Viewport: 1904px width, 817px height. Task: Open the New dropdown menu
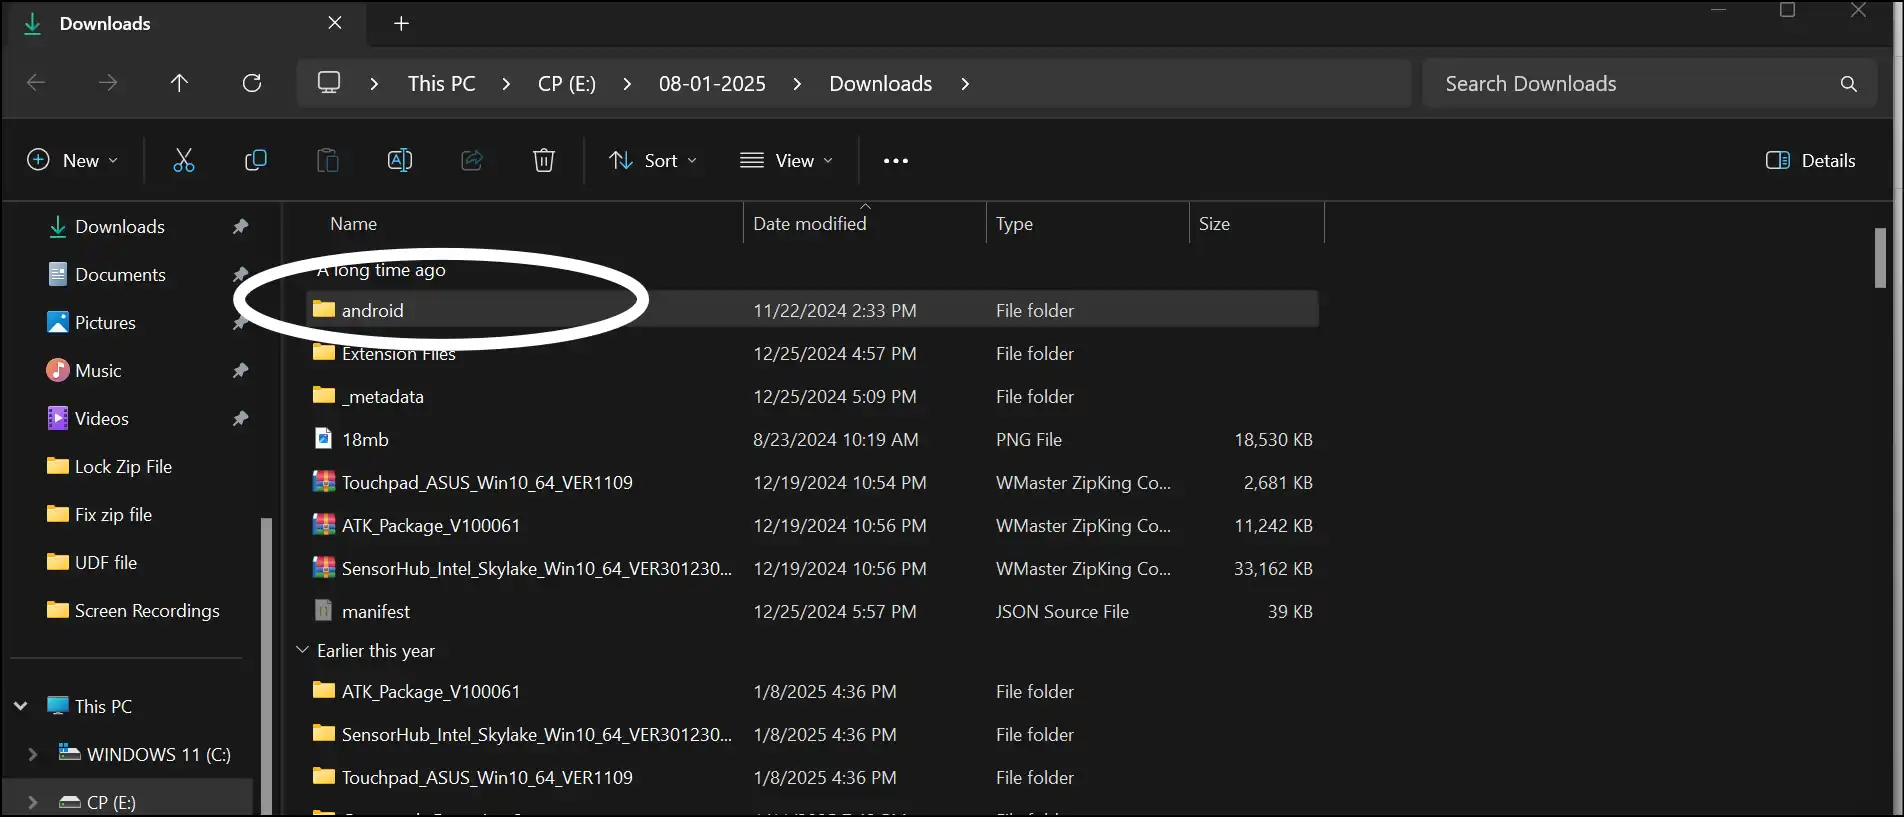click(73, 160)
